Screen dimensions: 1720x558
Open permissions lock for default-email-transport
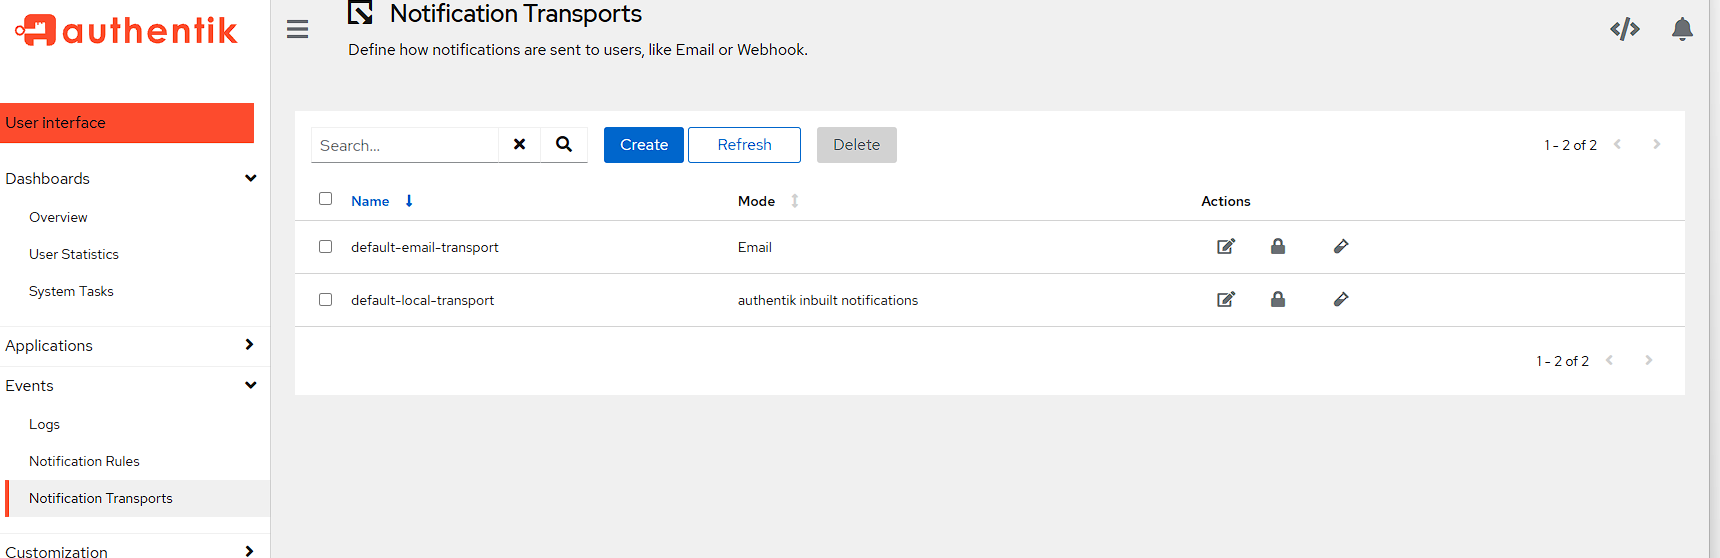coord(1277,247)
